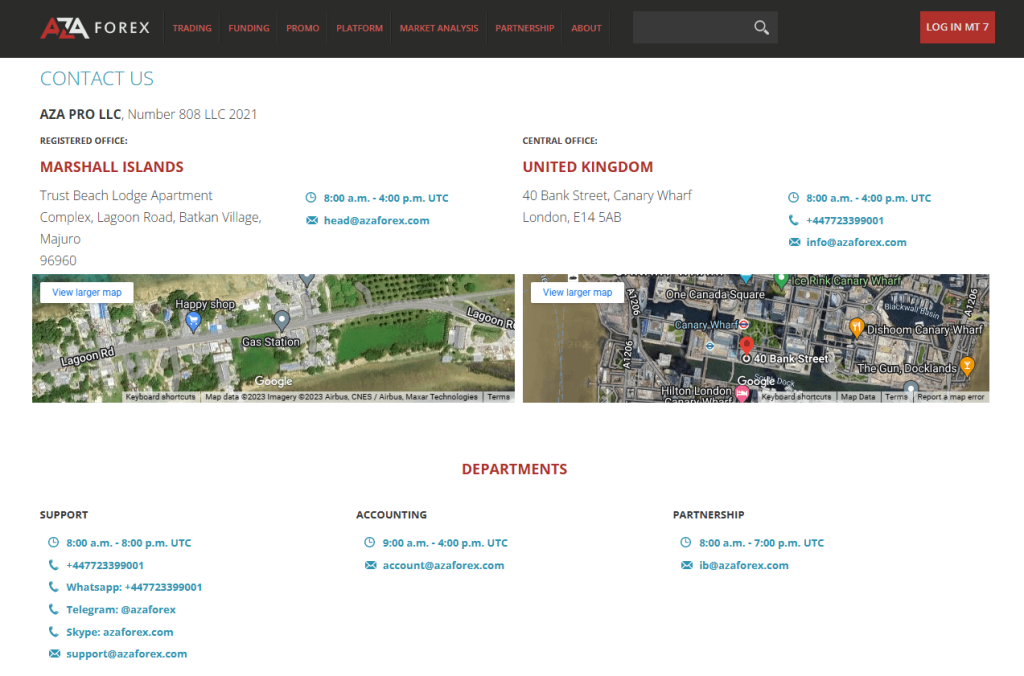Open the Market Analysis menu
The image size is (1024, 676).
click(x=439, y=28)
